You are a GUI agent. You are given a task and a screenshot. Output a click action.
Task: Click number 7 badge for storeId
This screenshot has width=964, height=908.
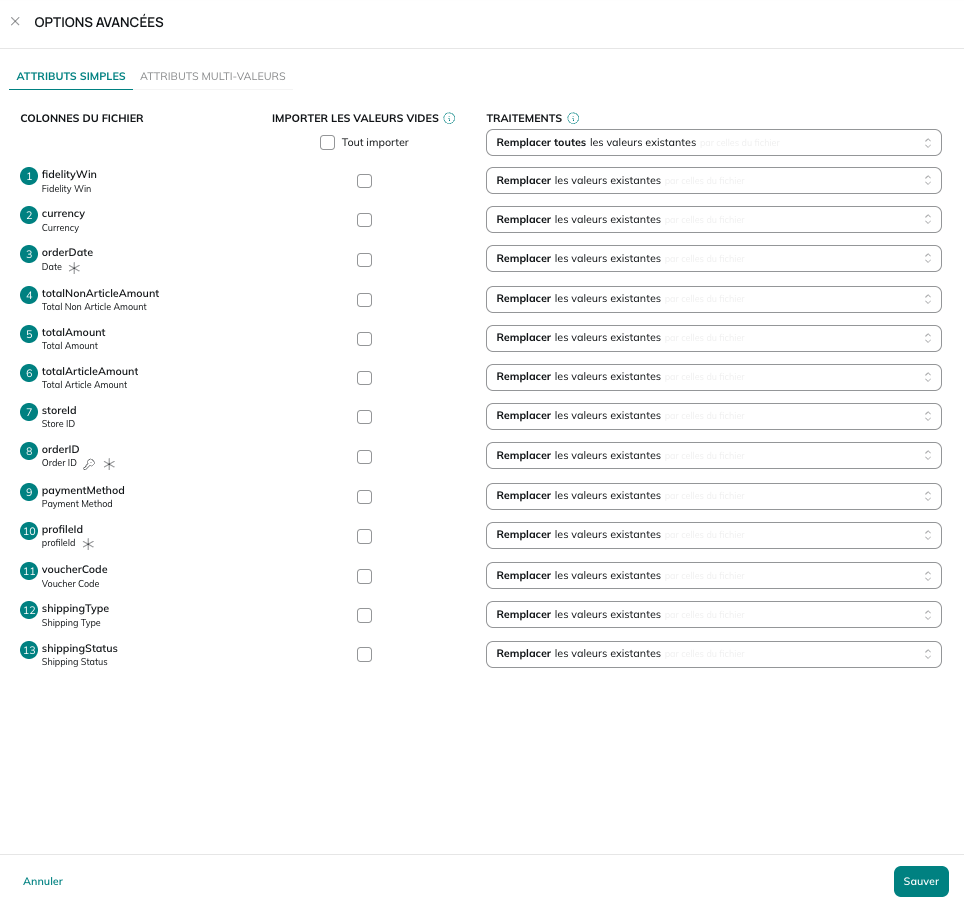coord(29,412)
